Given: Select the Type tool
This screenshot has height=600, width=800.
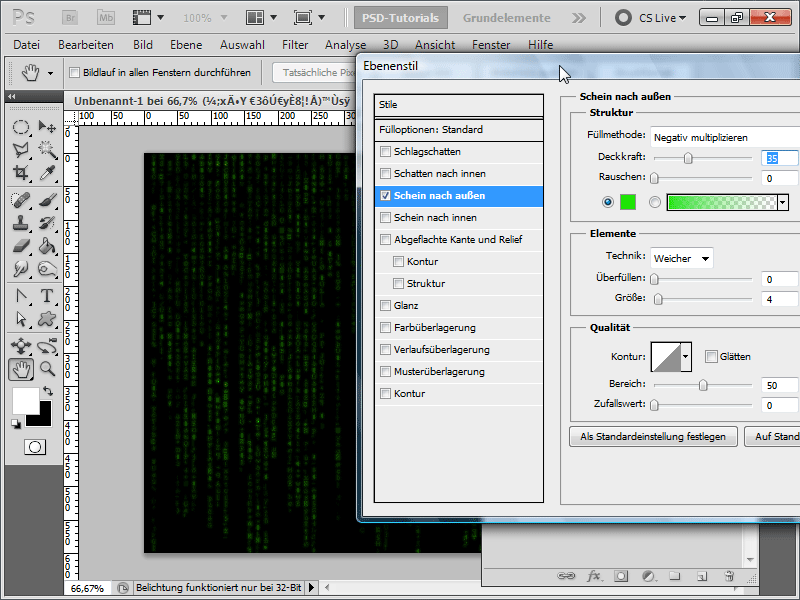Looking at the screenshot, I should pyautogui.click(x=47, y=296).
